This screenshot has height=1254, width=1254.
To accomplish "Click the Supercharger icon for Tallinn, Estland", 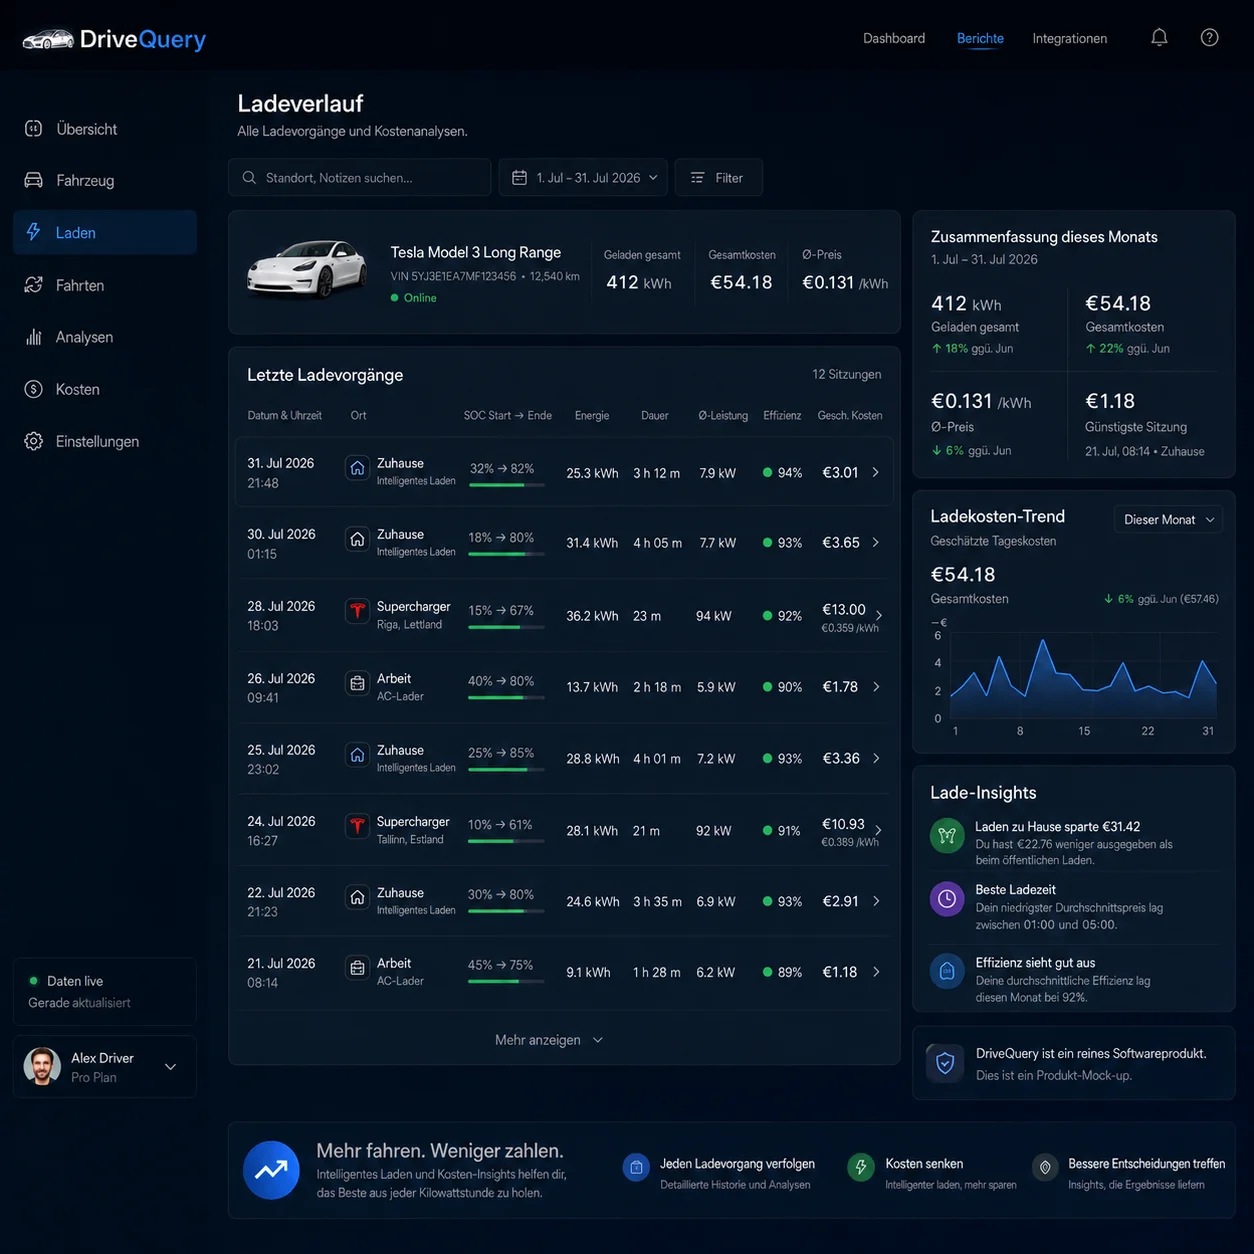I will pos(357,826).
